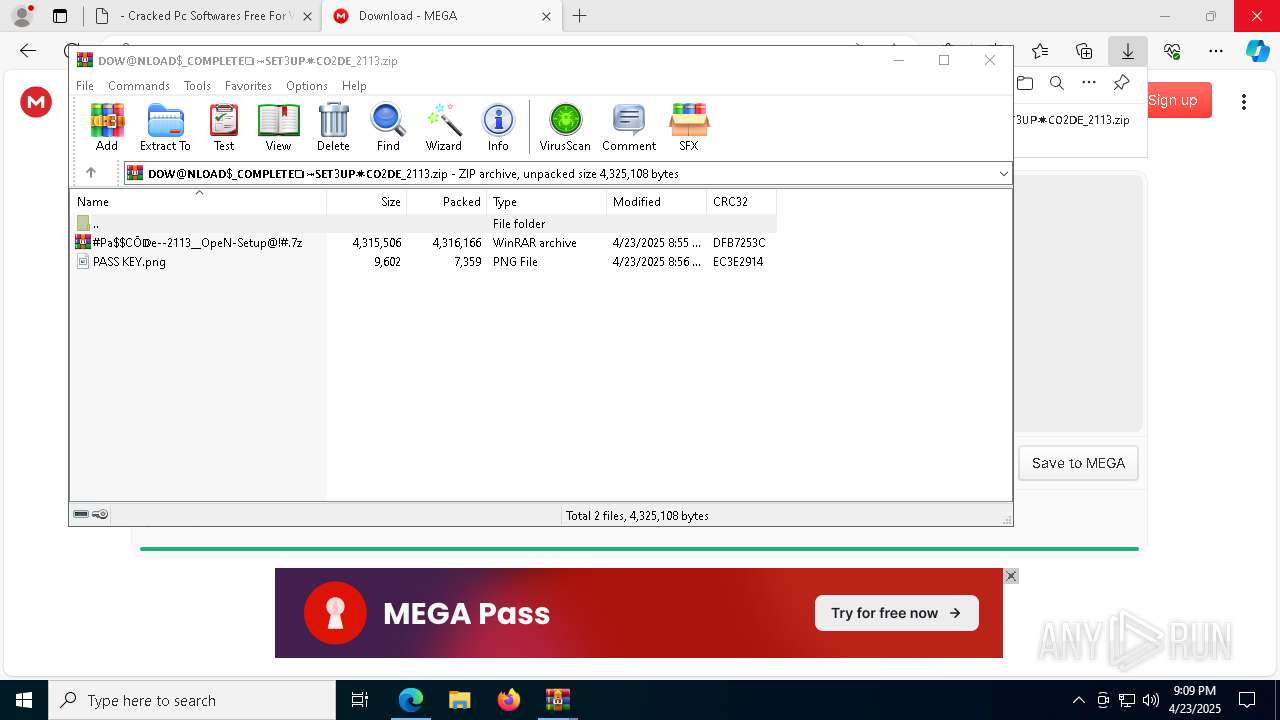Open the Commands menu
The width and height of the screenshot is (1280, 720).
pos(139,86)
